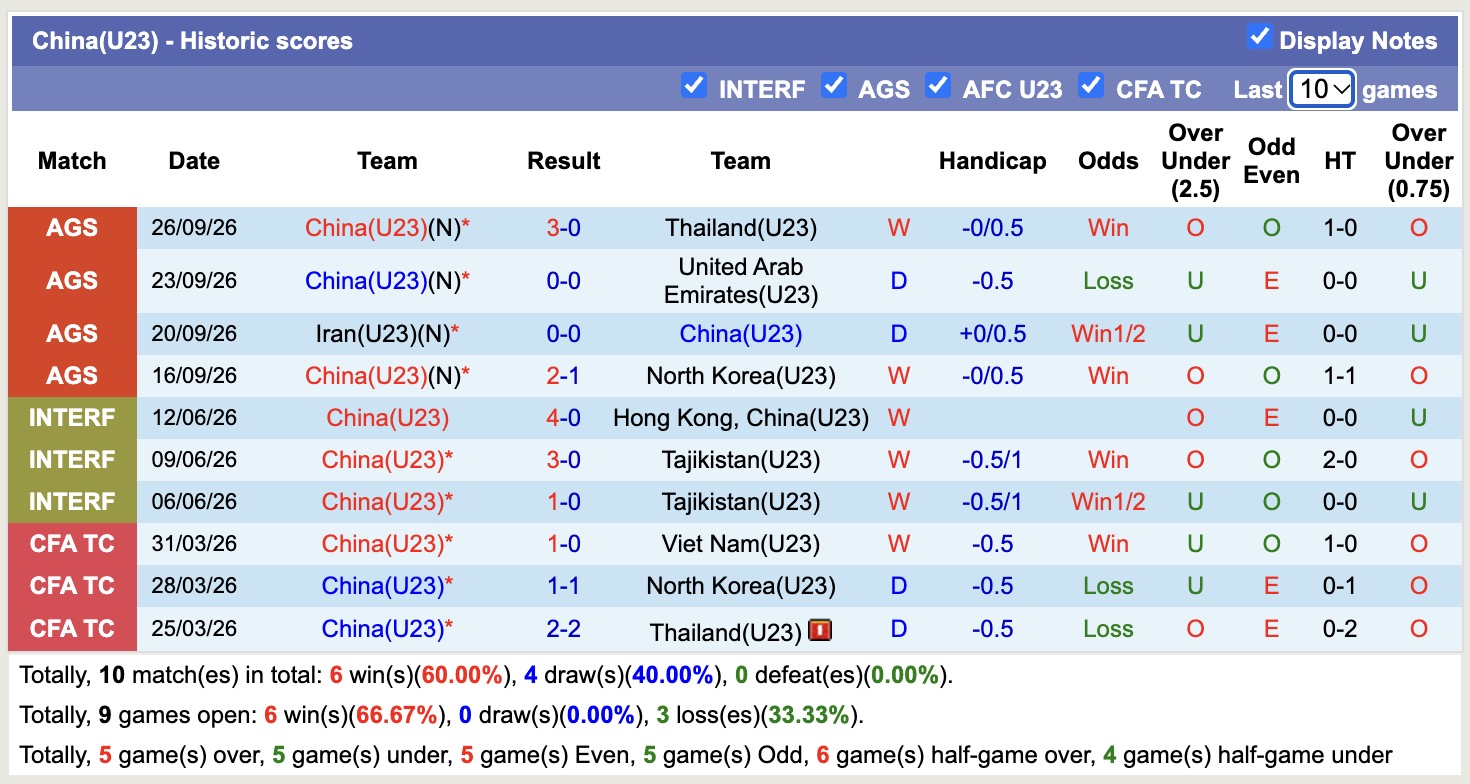Click North Korea(U23) in the 28/03/26 row
Image resolution: width=1470 pixels, height=784 pixels.
click(x=741, y=586)
